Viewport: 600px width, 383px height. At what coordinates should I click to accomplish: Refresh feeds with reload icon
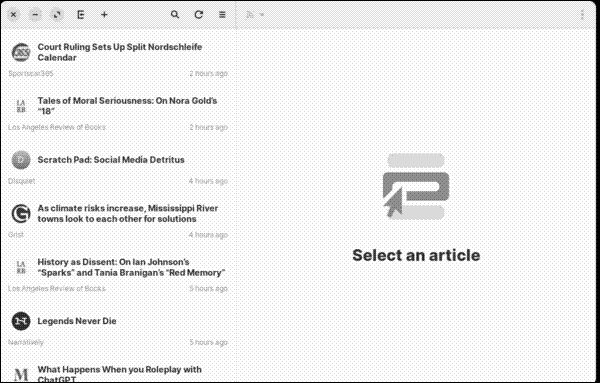(x=199, y=15)
